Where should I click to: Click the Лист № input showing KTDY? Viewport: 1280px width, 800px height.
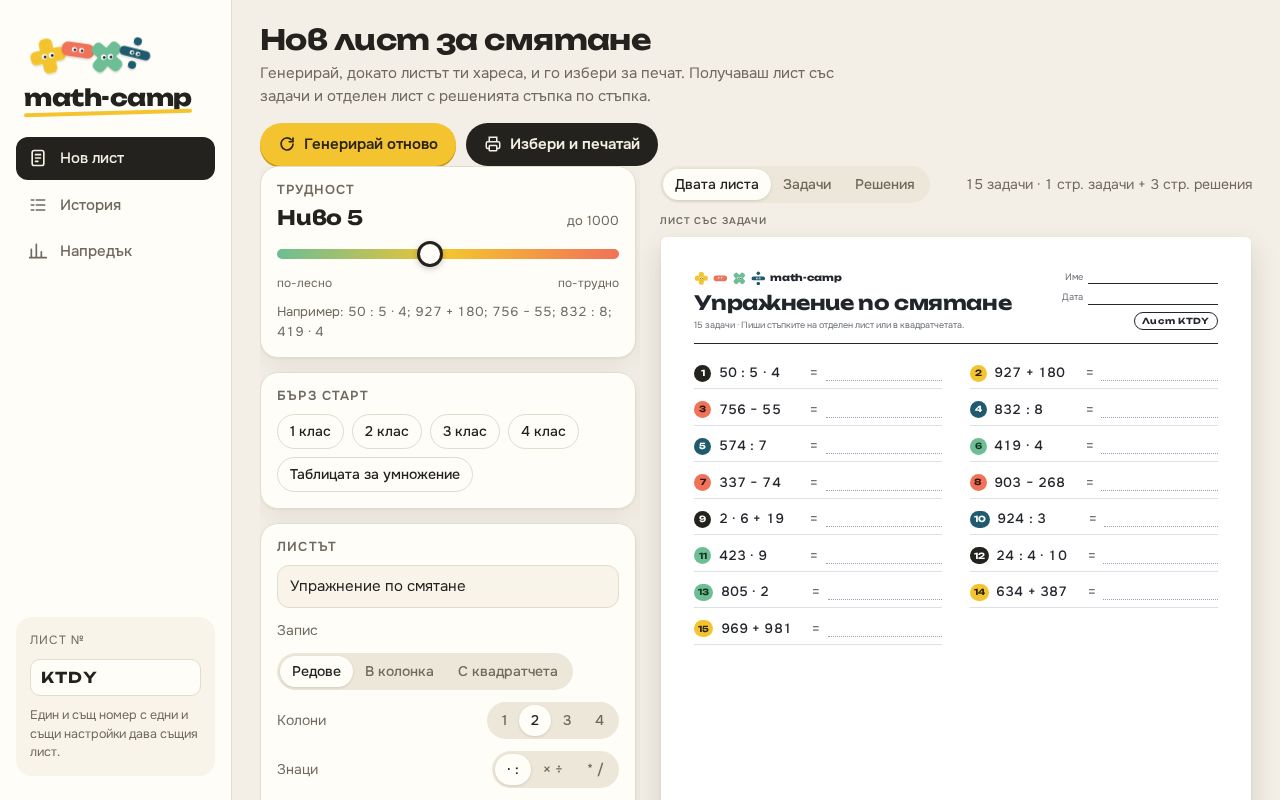tap(115, 677)
